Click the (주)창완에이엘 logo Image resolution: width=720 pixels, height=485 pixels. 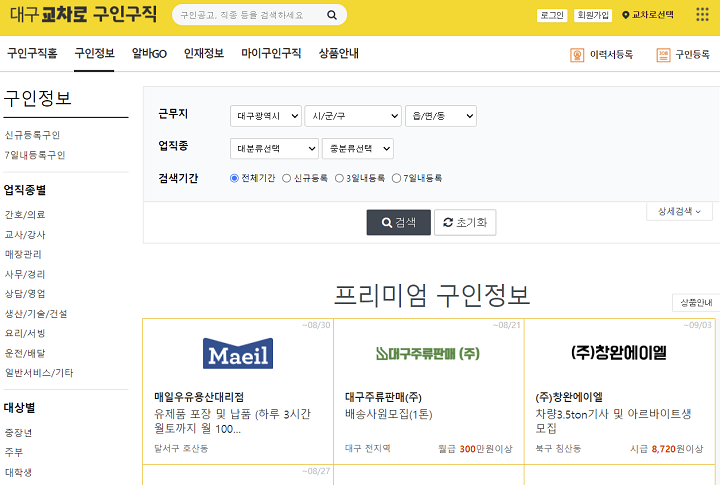click(619, 353)
